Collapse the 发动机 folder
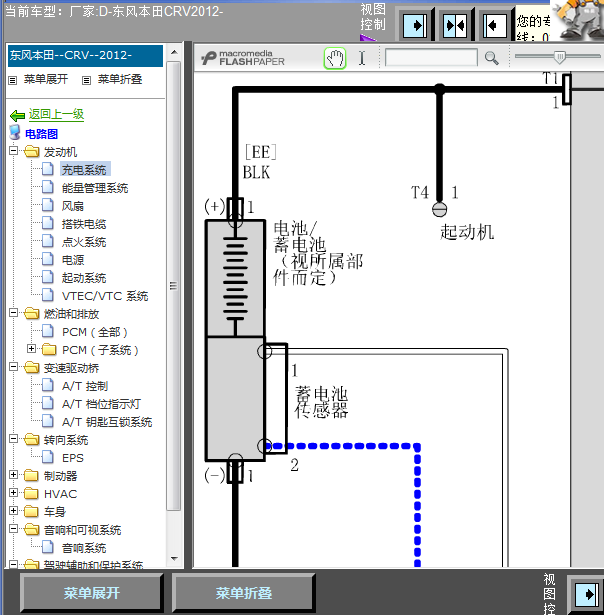 click(x=13, y=150)
